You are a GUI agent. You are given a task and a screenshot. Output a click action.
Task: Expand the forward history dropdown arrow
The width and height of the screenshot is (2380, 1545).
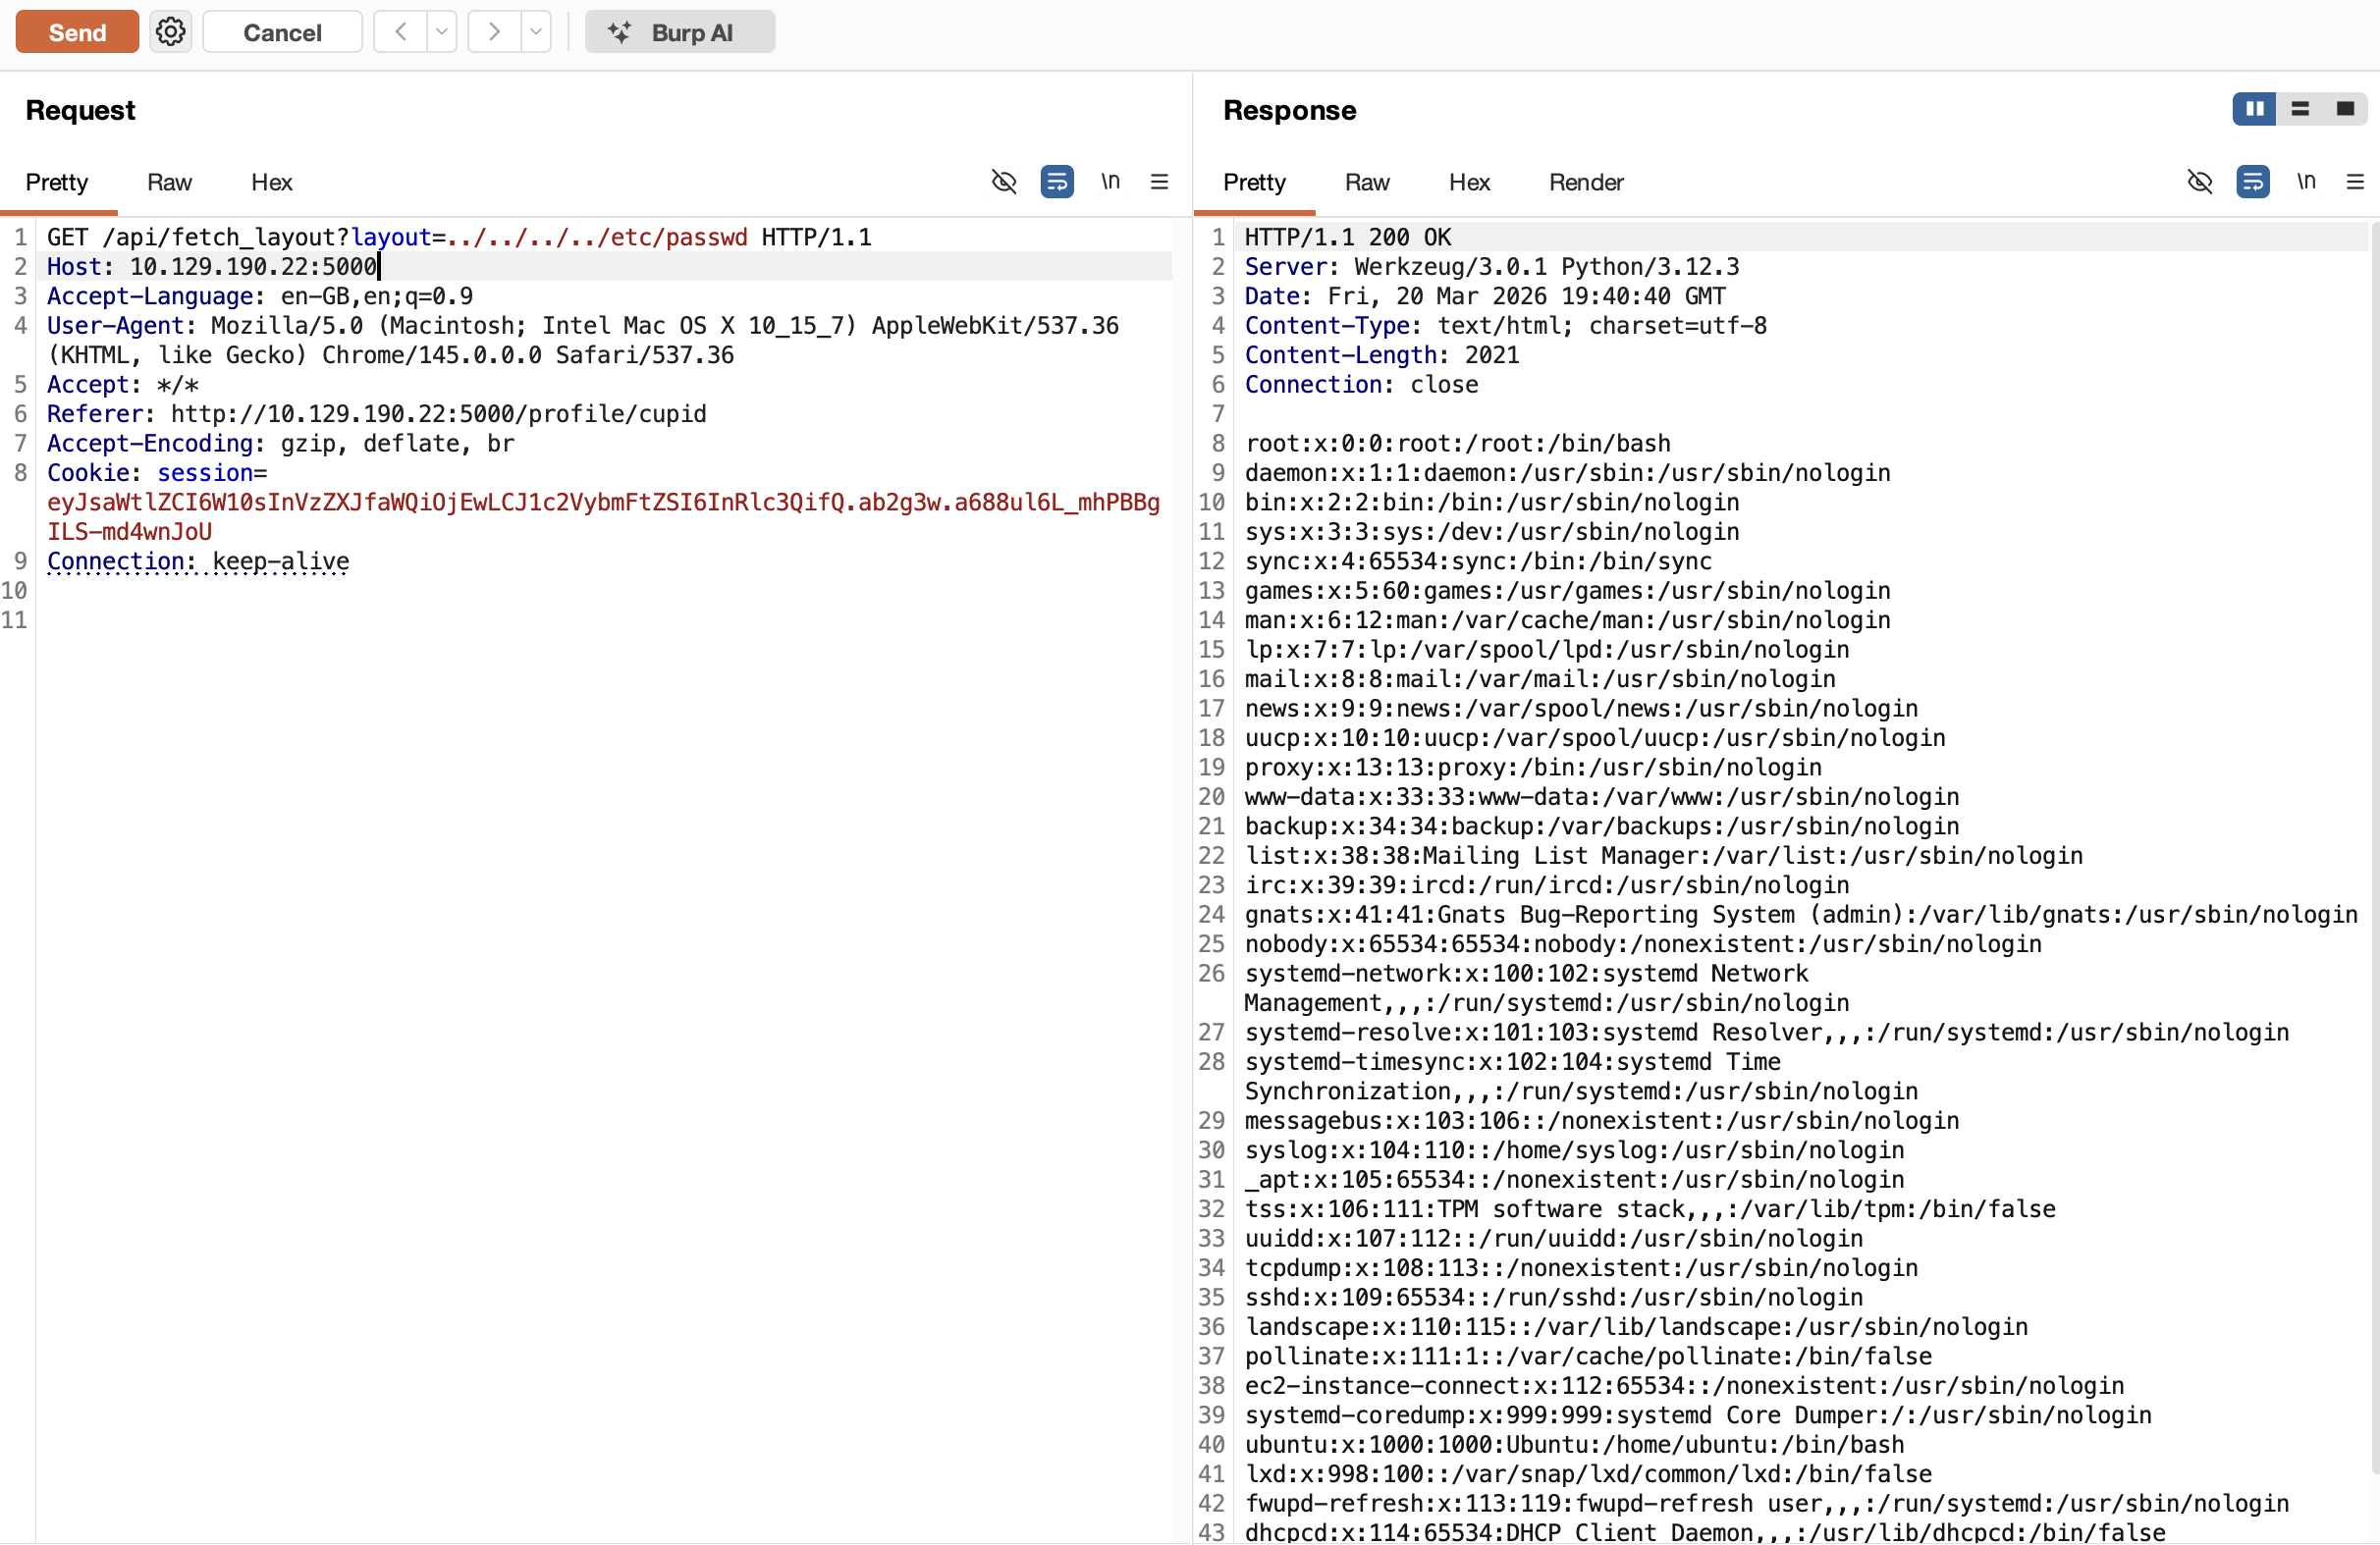[x=536, y=32]
